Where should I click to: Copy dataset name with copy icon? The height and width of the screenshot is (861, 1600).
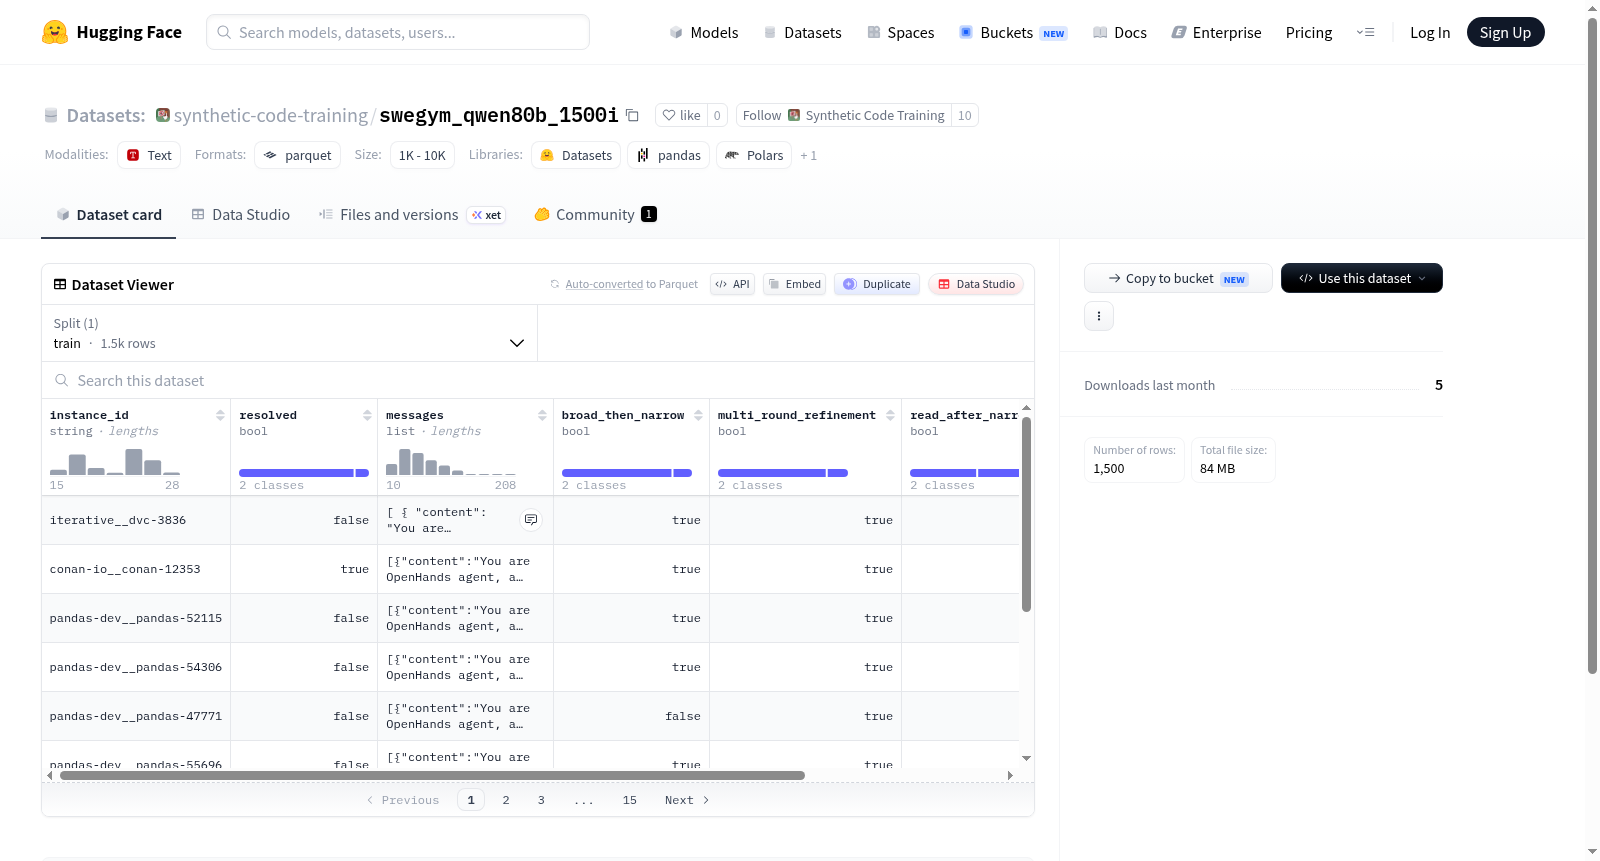(632, 115)
